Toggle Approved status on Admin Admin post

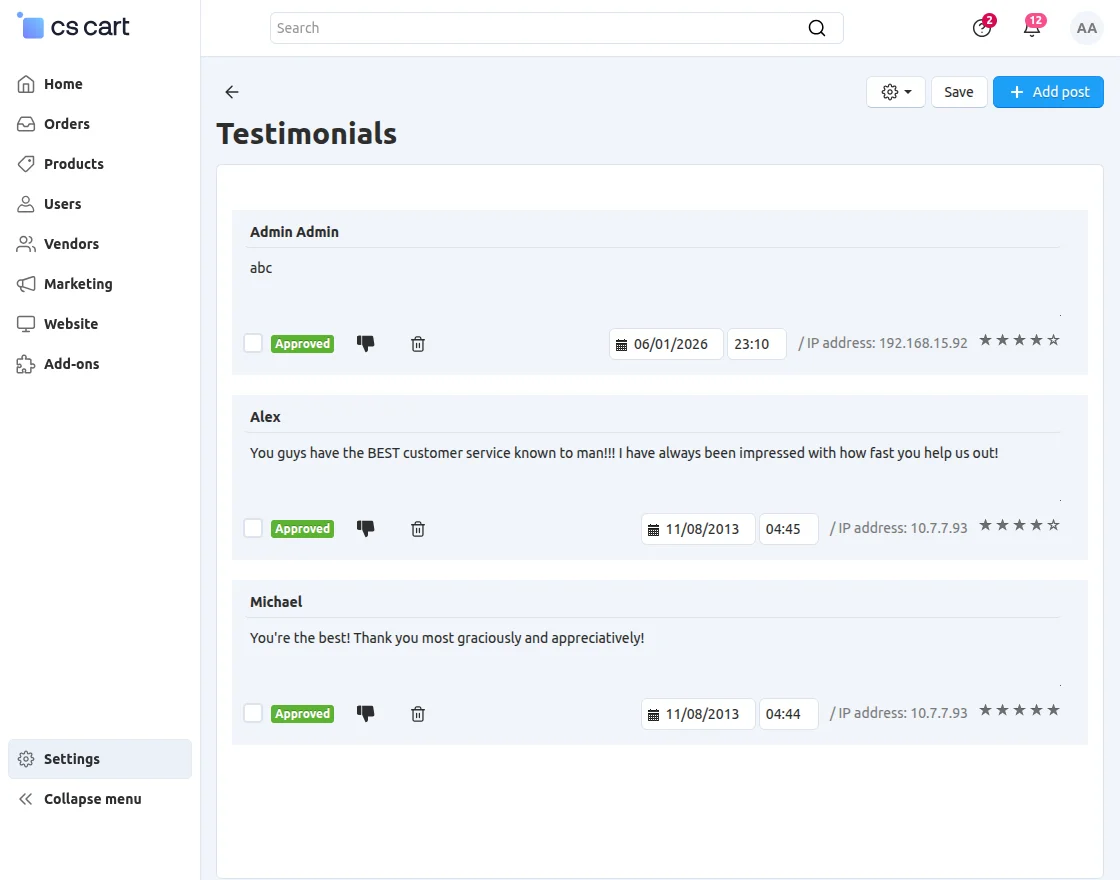(x=302, y=344)
